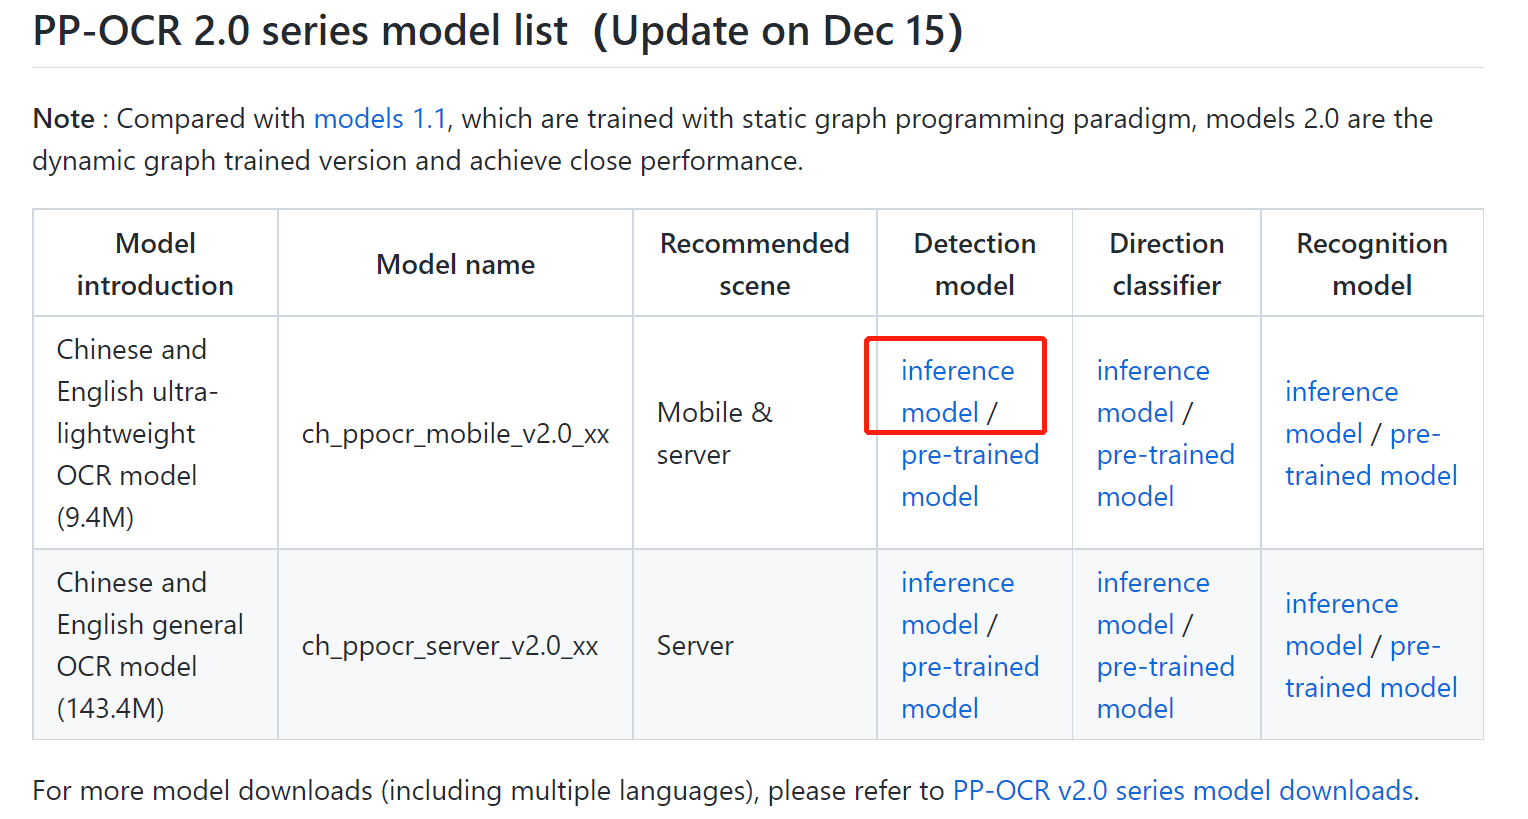This screenshot has height=819, width=1528.
Task: Click the ch_ppocr_mobile_v2.0_xx model name cell
Action: 455,434
